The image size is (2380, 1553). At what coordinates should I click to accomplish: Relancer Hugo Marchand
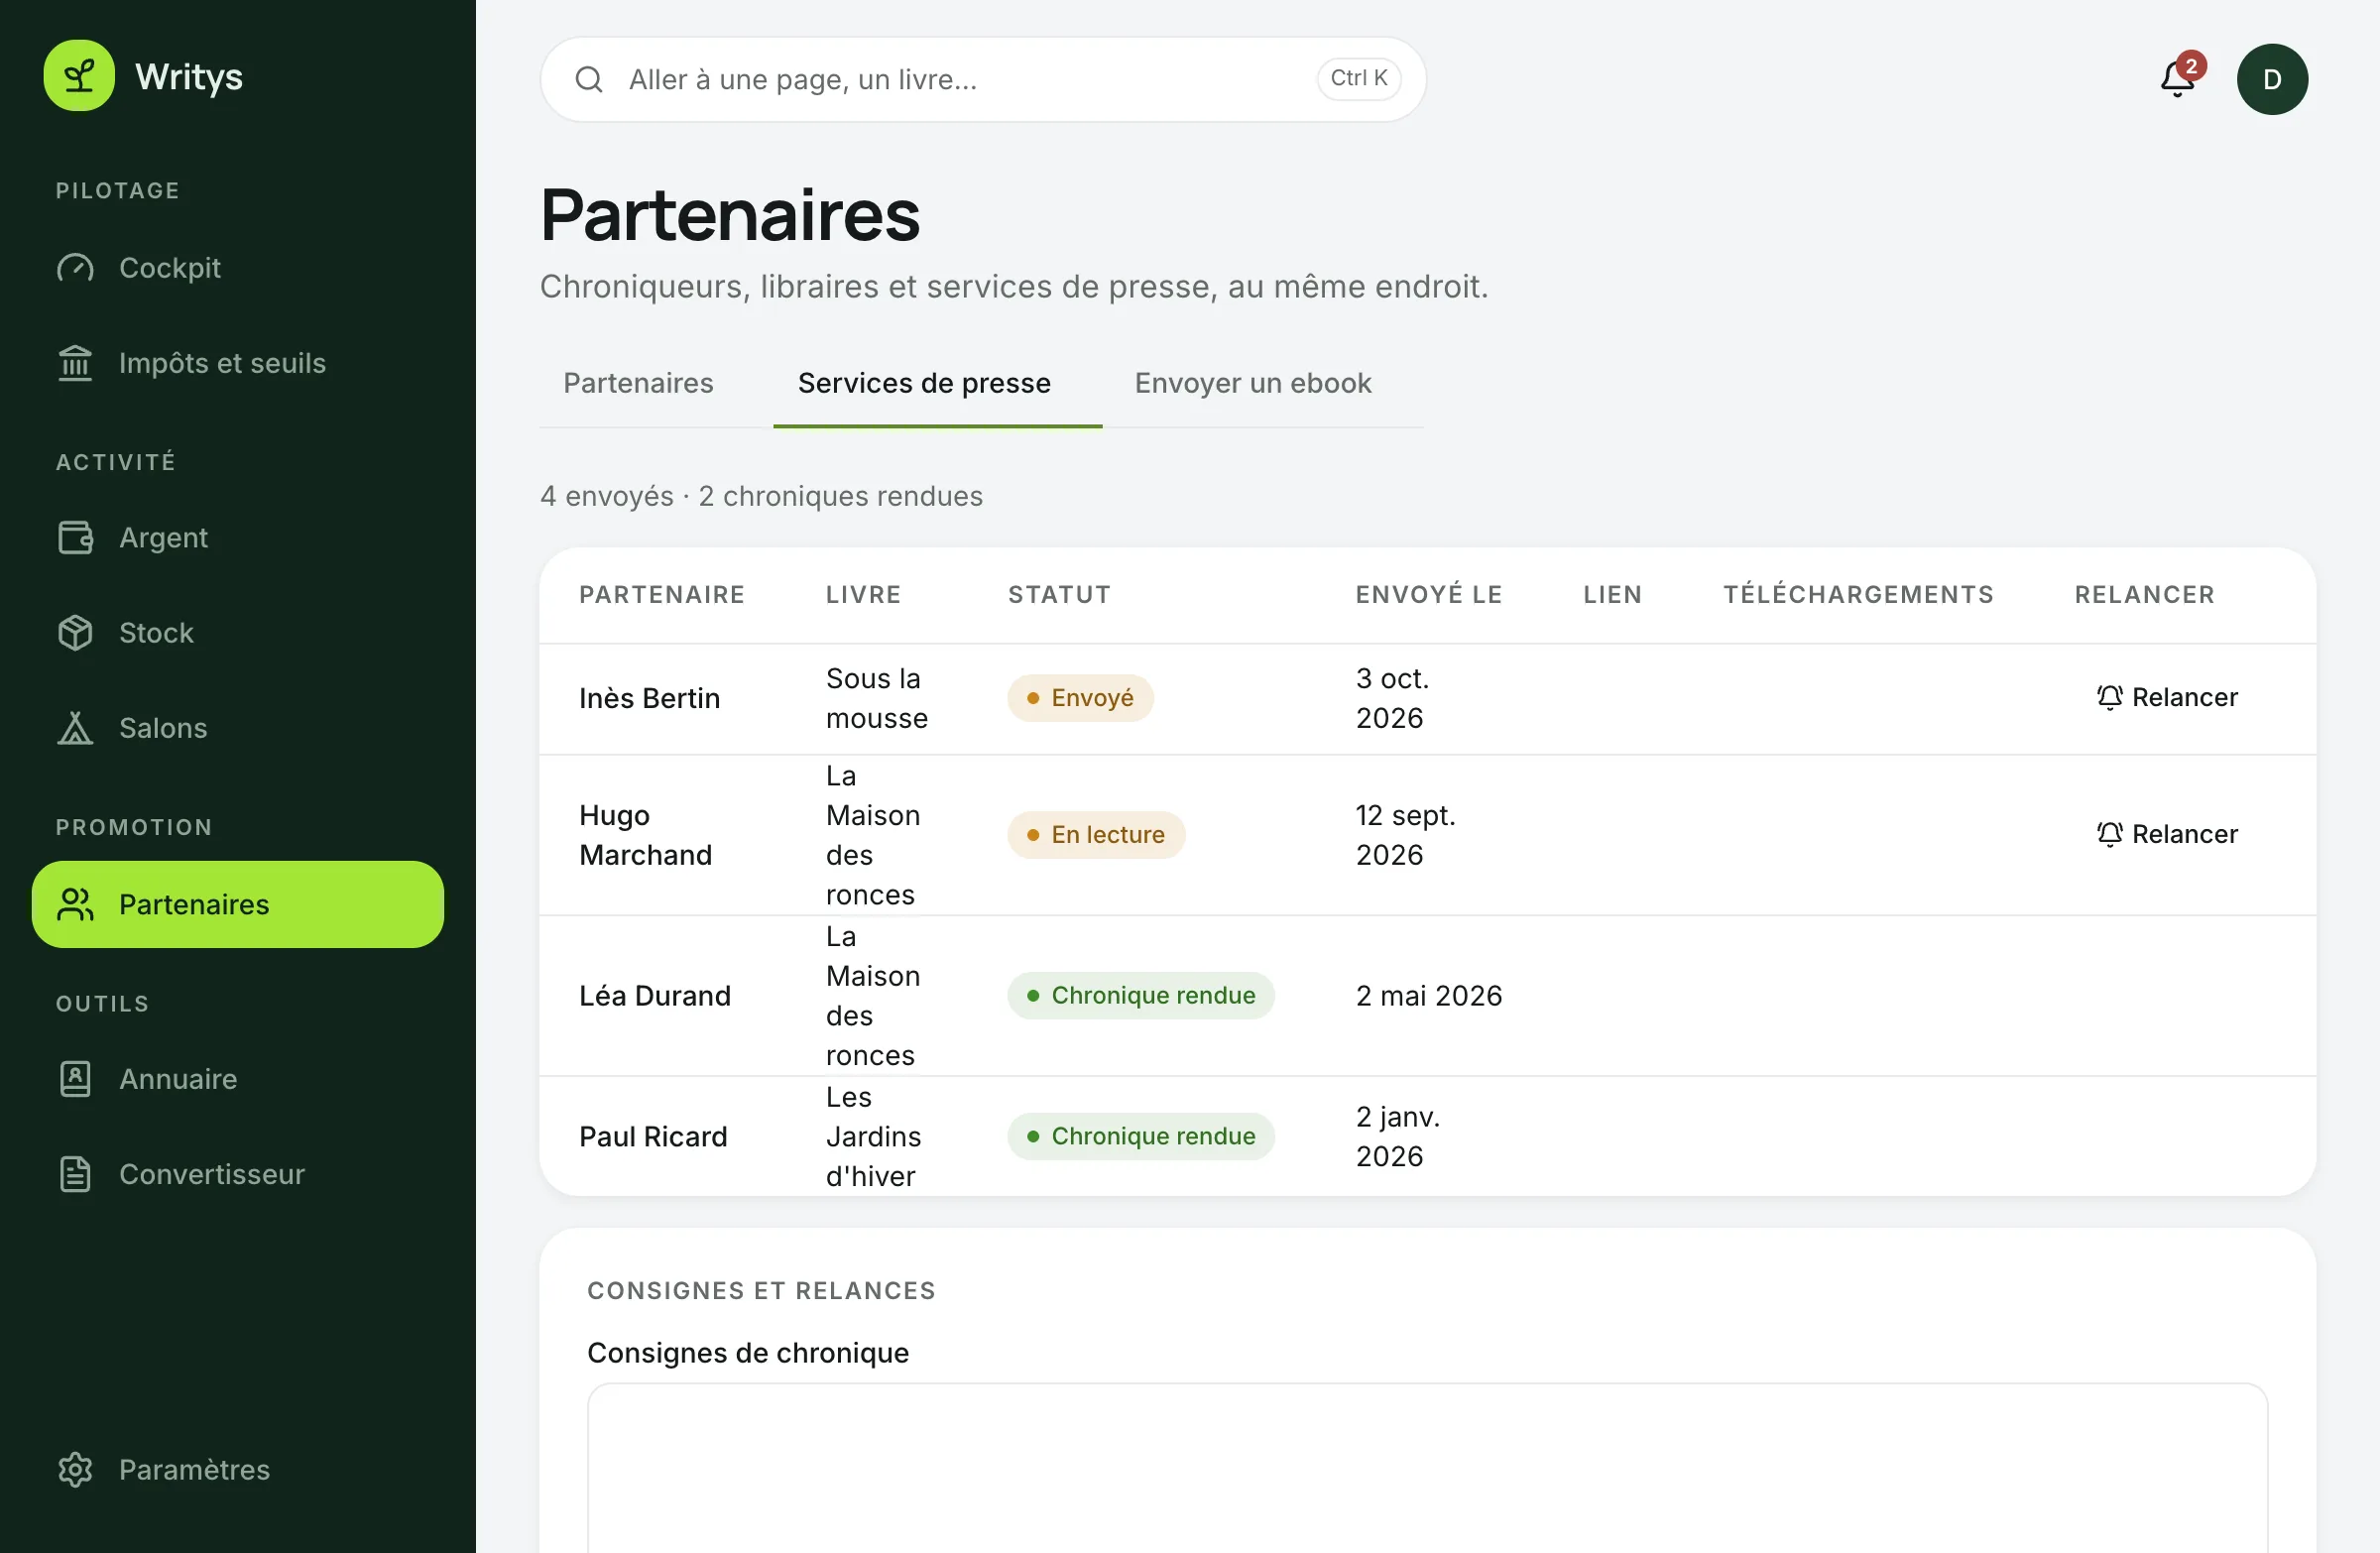tap(2167, 834)
